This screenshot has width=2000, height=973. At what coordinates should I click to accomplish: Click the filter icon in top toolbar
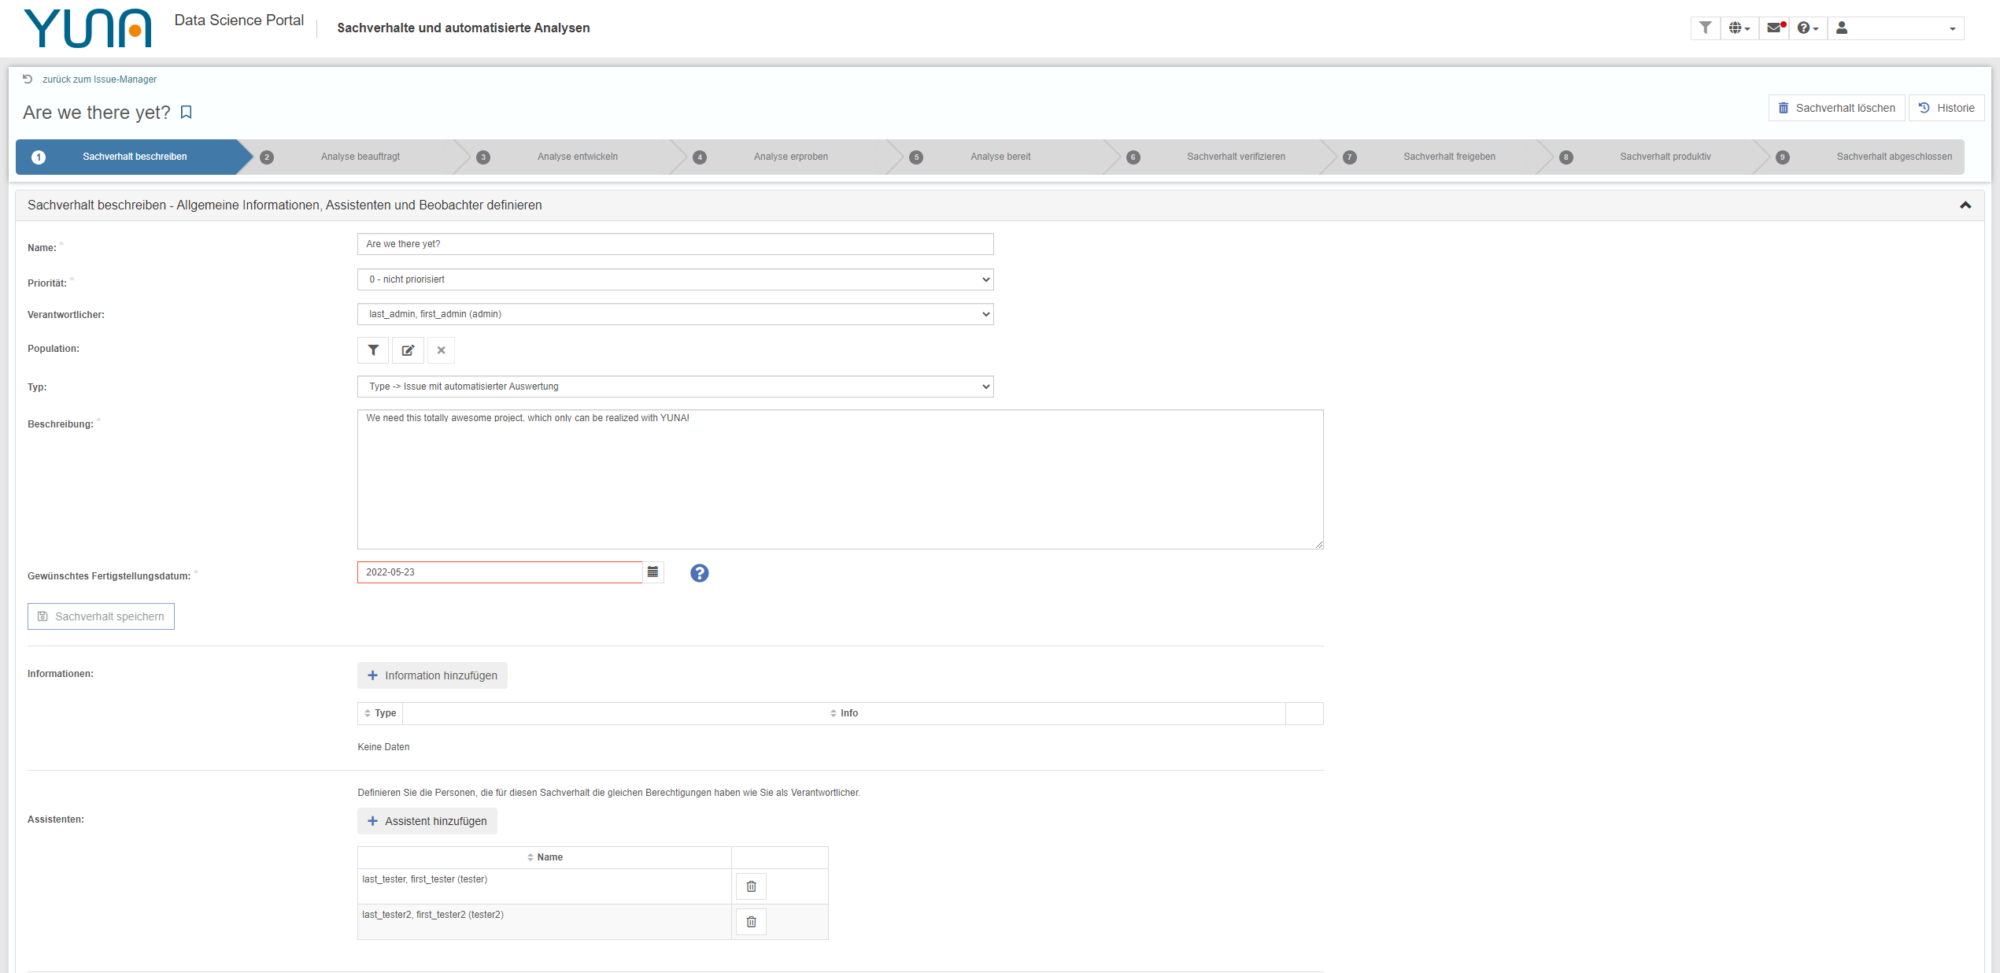pyautogui.click(x=1705, y=28)
